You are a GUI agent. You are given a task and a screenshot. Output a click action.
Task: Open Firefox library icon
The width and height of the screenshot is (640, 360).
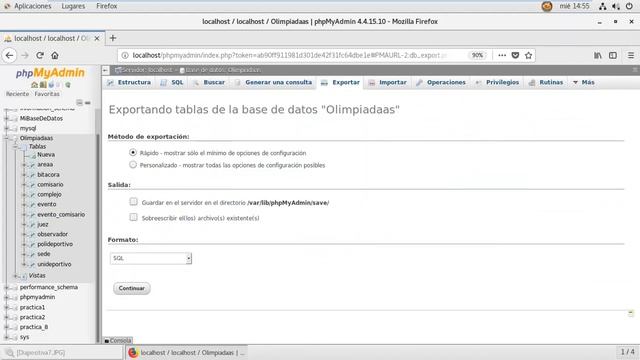598,55
